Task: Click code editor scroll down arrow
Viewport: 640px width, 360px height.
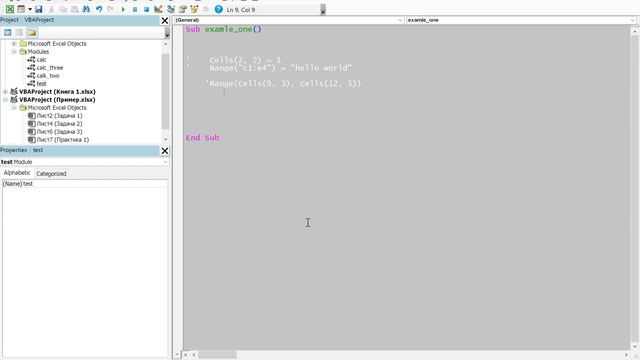Action: (634, 346)
